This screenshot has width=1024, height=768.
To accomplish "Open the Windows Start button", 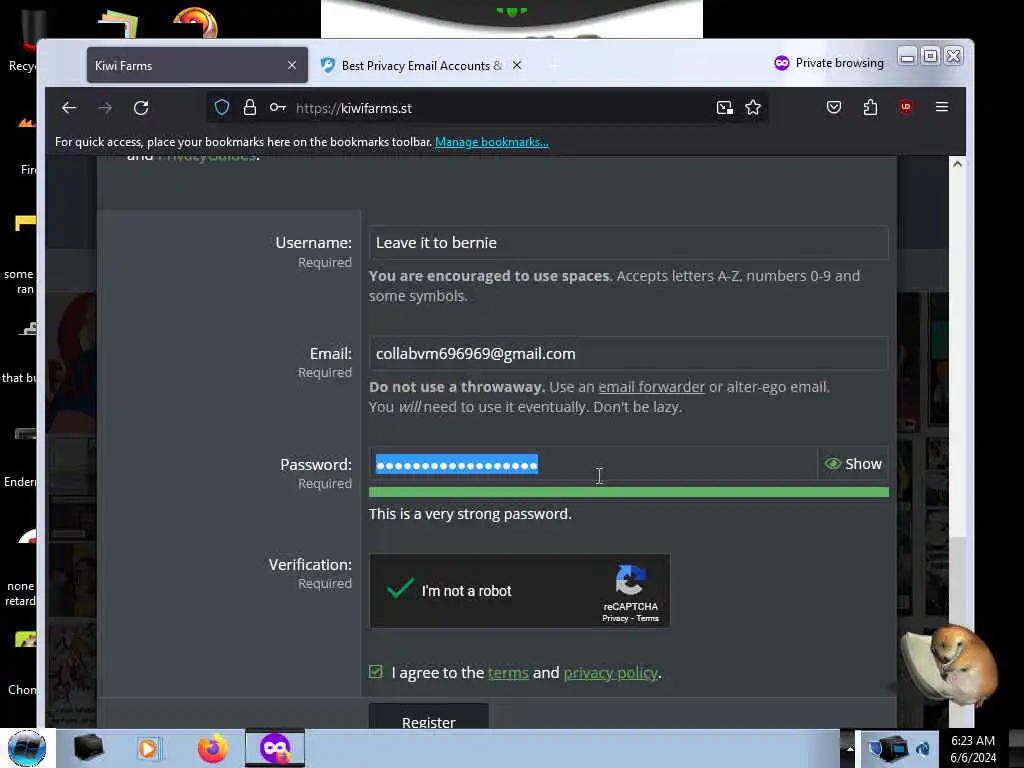I will [x=27, y=748].
